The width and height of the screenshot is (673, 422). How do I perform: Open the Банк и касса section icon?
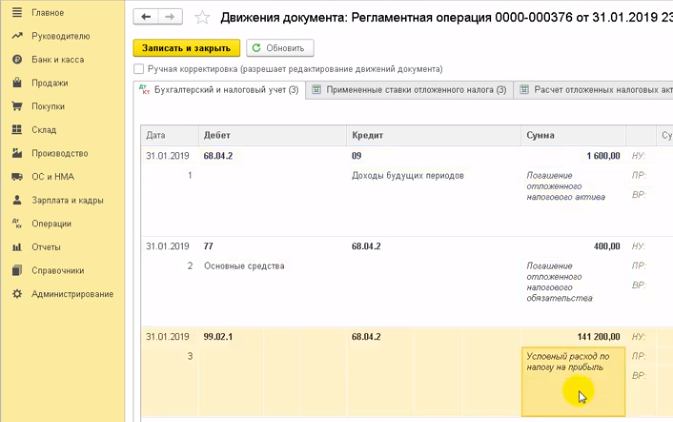click(x=17, y=60)
